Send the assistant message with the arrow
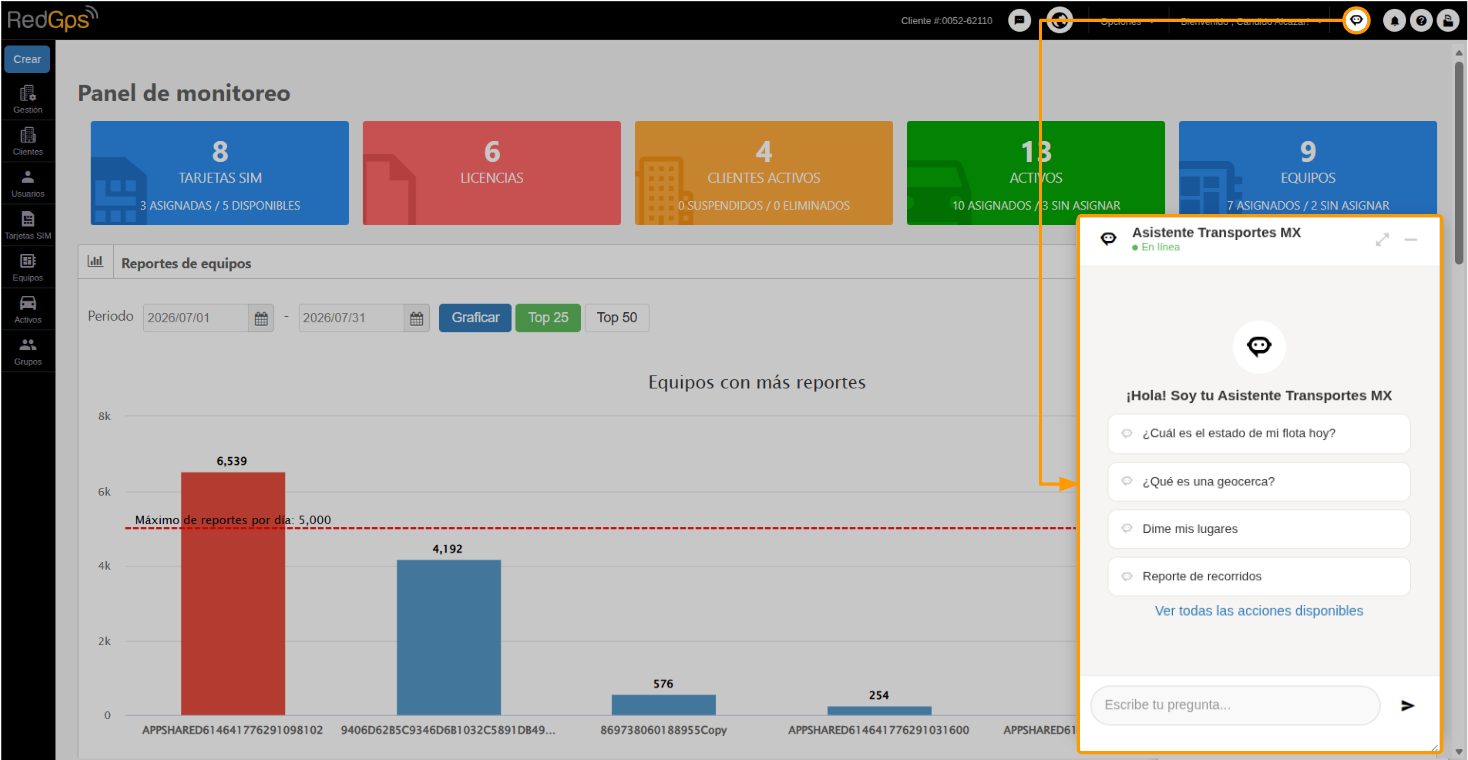Screen dimensions: 1468x760 [x=1408, y=705]
